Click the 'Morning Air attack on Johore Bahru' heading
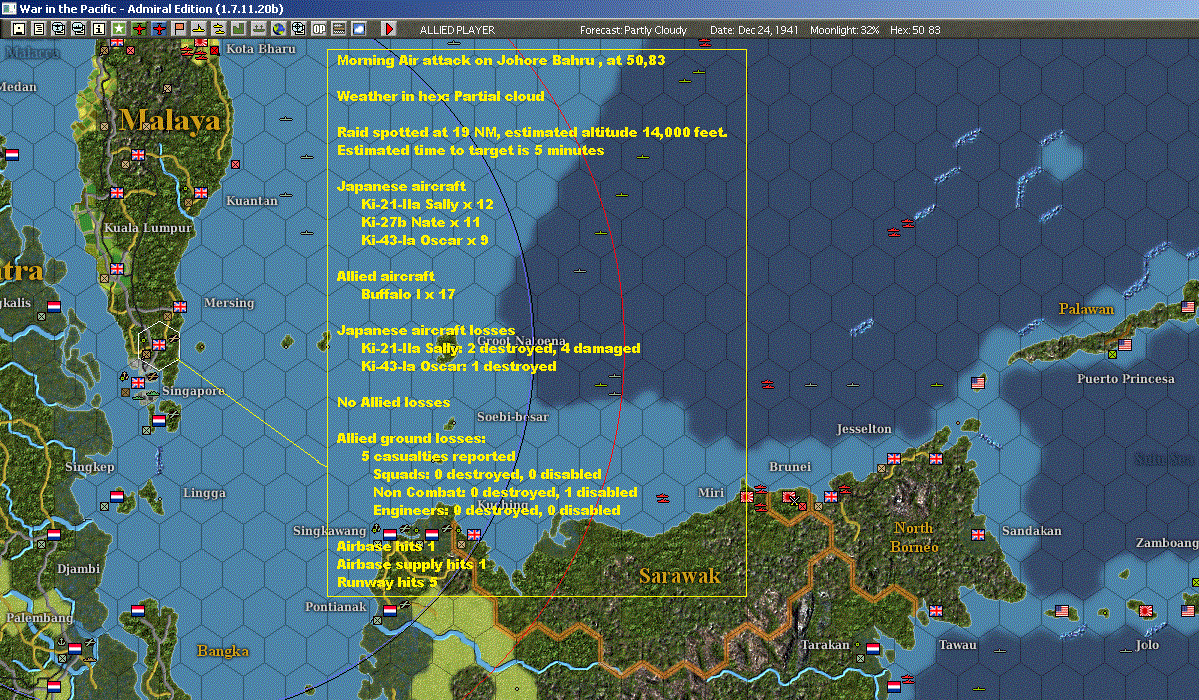The height and width of the screenshot is (700, 1199). (501, 60)
